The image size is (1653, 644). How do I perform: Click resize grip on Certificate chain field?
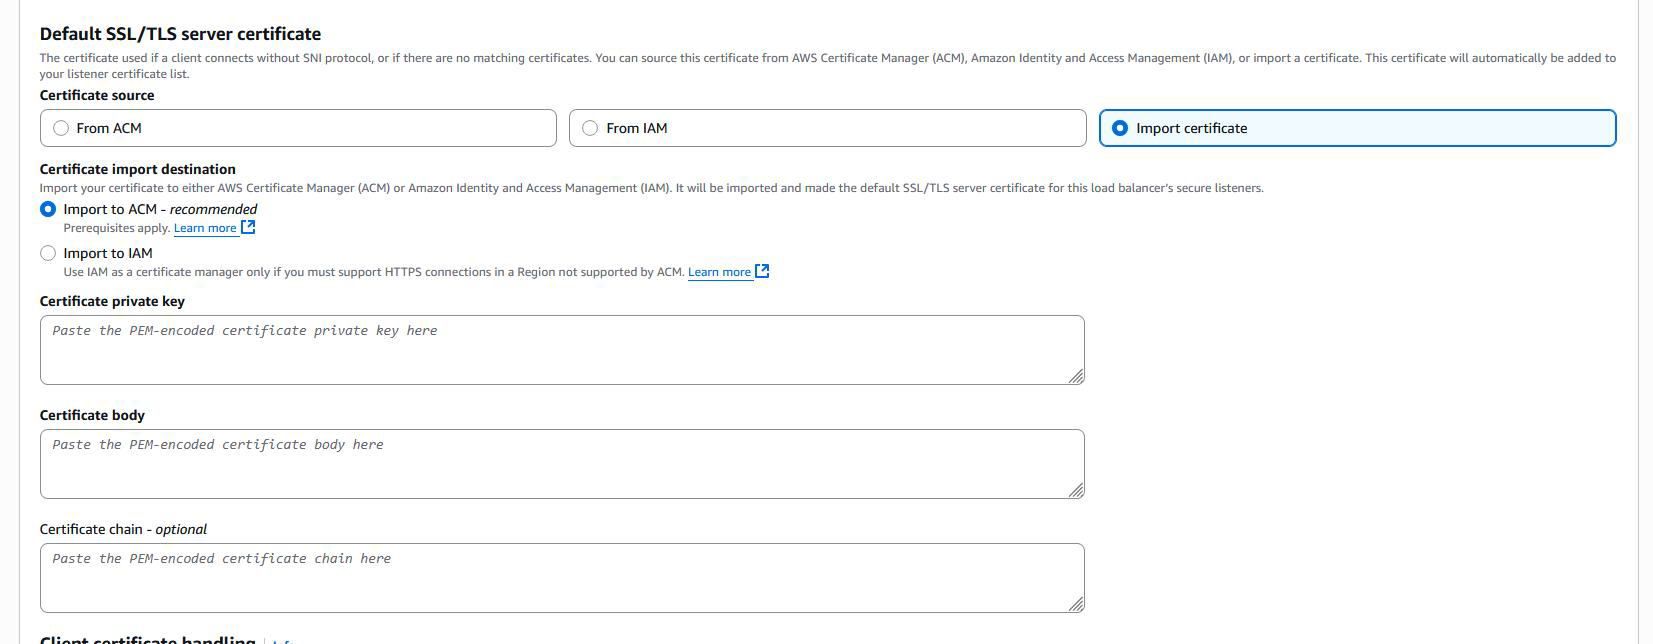click(x=1076, y=604)
